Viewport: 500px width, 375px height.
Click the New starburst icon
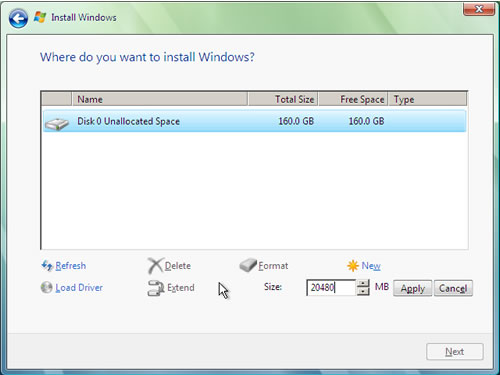[x=353, y=266]
